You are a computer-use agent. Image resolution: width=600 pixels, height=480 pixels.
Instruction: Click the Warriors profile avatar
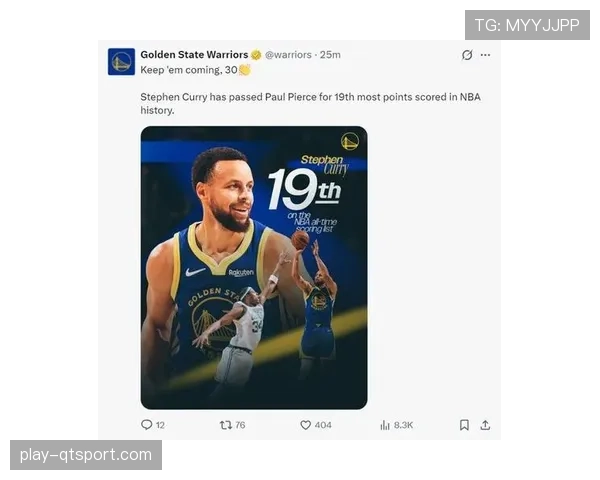click(x=121, y=62)
